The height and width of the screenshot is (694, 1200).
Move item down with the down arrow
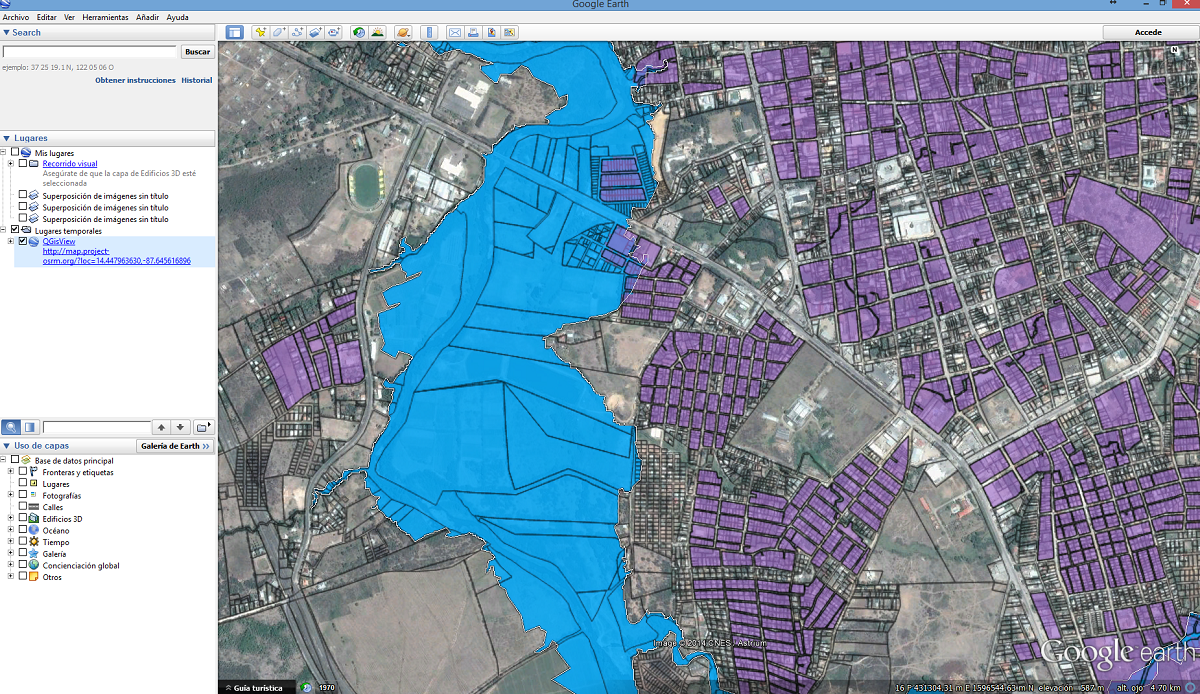[x=179, y=427]
